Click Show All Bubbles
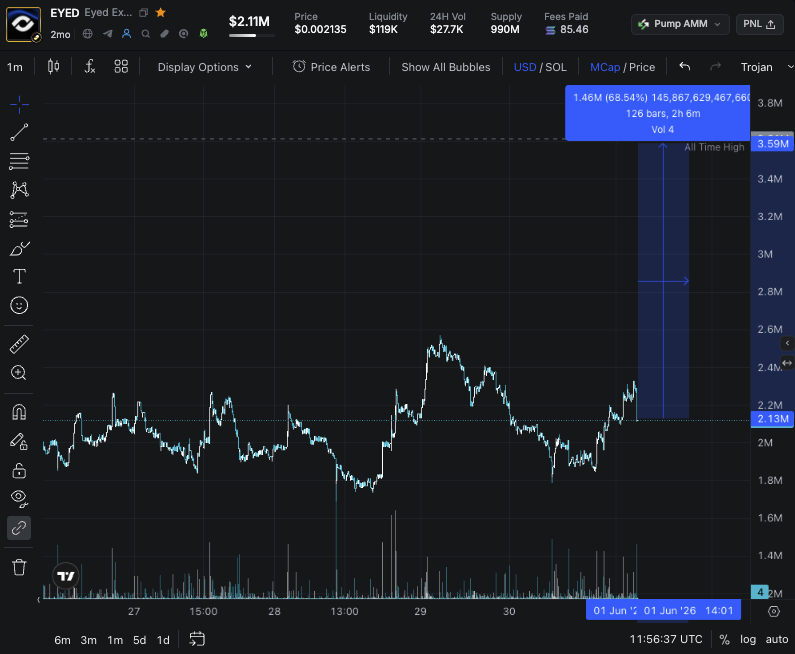795x654 pixels. [446, 67]
